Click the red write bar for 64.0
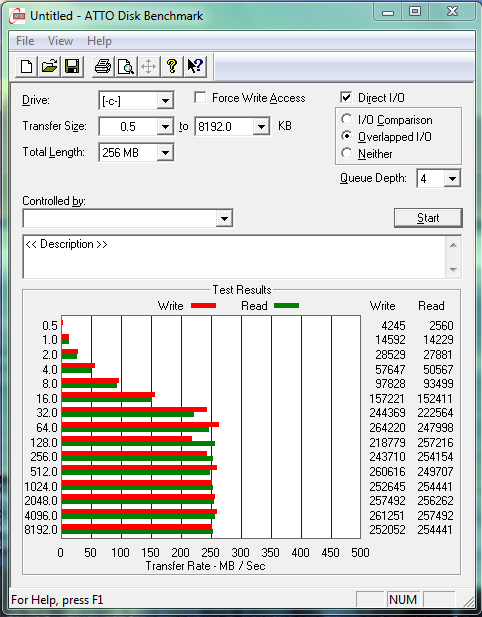 140,425
